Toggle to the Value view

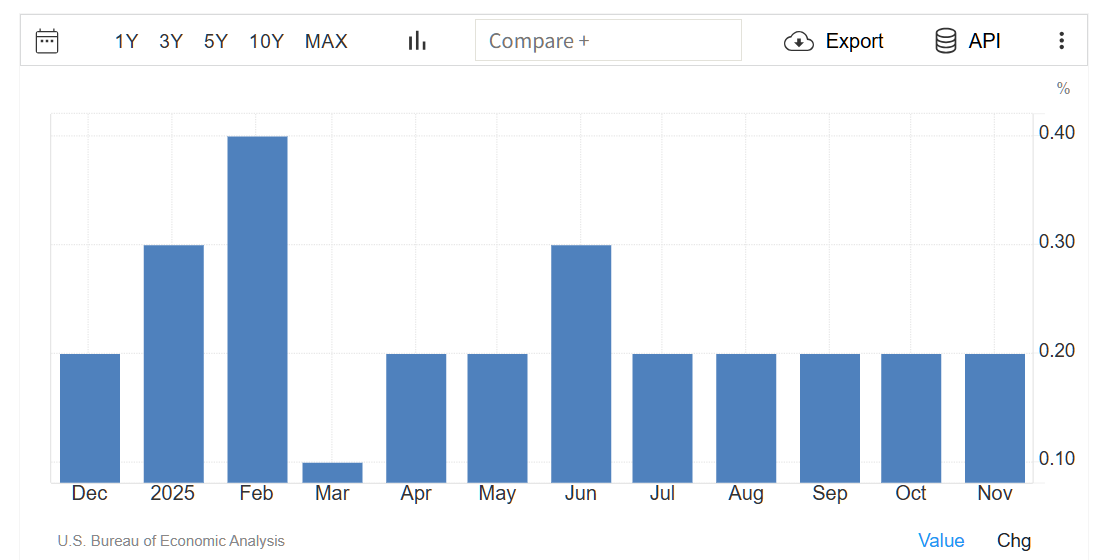pyautogui.click(x=941, y=540)
